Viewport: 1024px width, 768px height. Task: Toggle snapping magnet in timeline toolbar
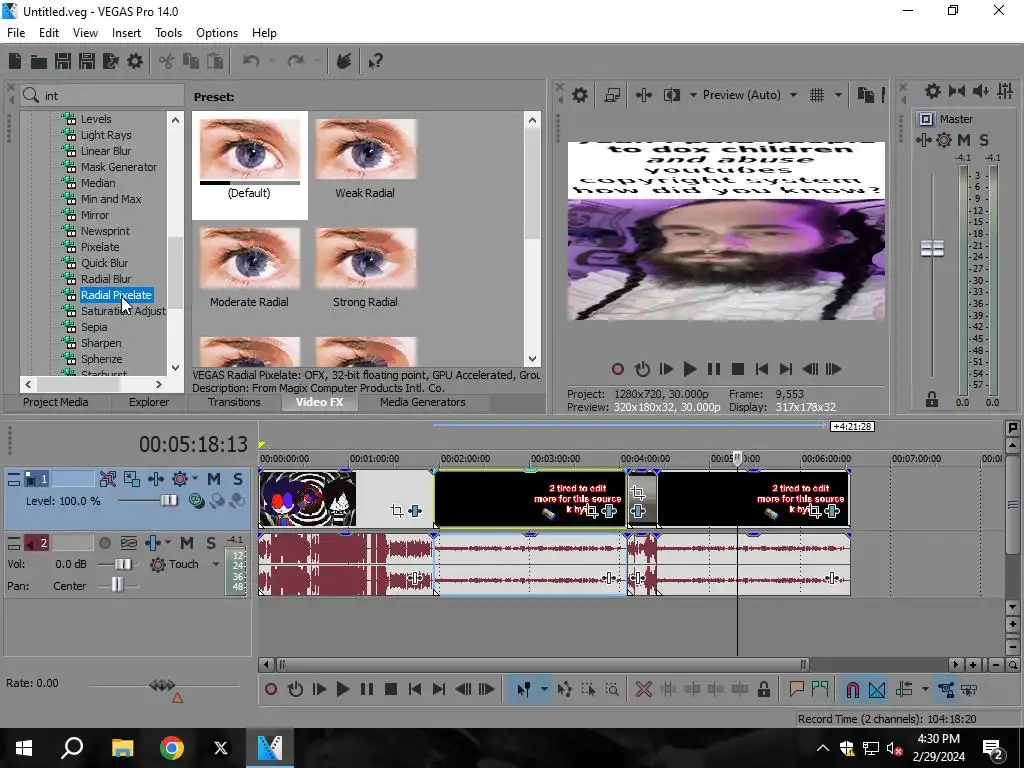click(x=852, y=689)
